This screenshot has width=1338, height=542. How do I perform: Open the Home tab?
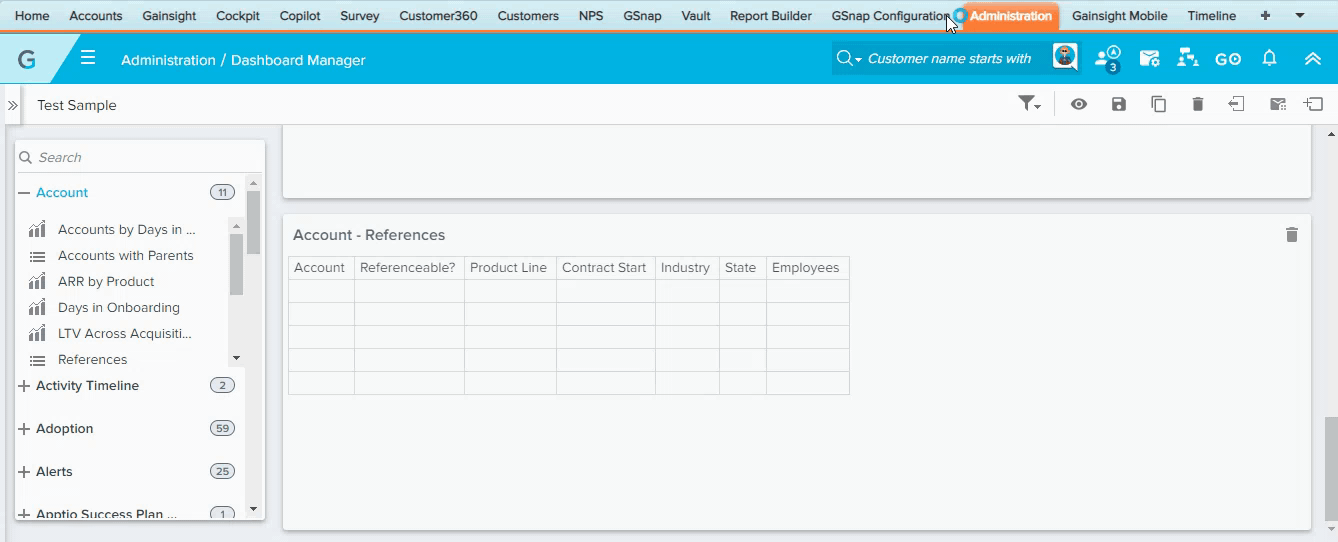pos(32,16)
